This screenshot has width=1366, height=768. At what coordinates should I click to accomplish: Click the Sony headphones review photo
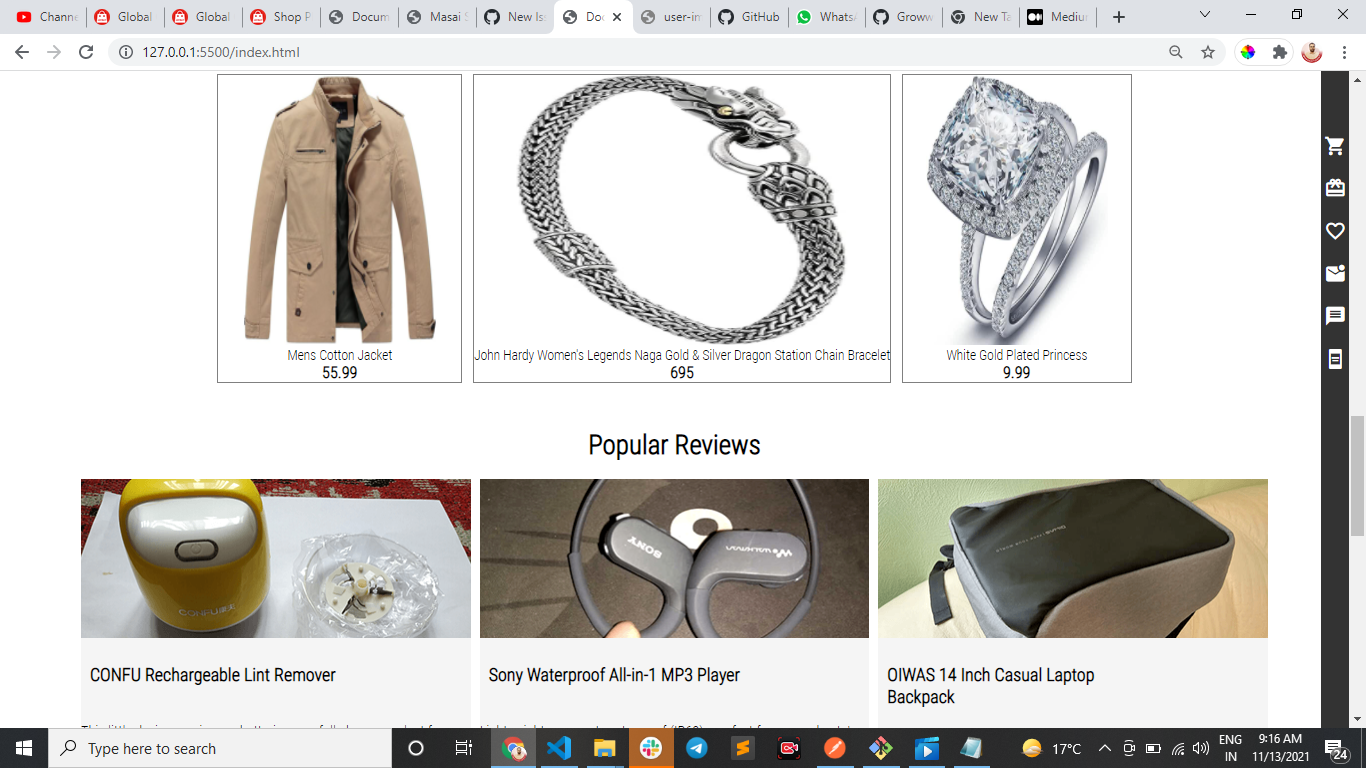[674, 558]
